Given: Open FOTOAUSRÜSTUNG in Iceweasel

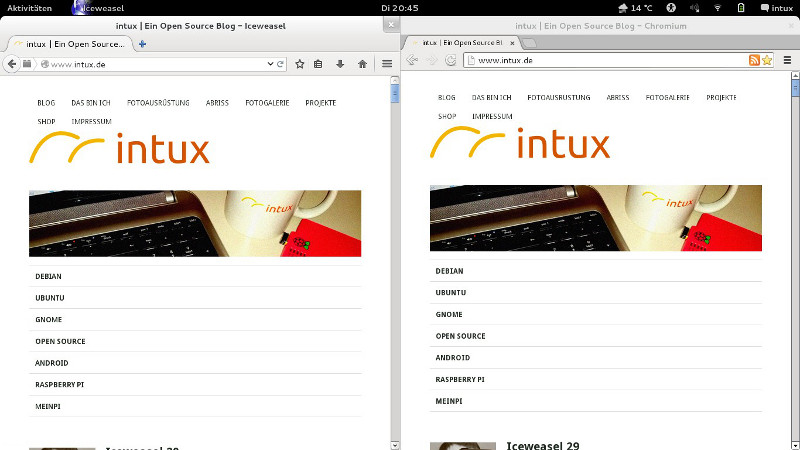Looking at the screenshot, I should coord(158,103).
